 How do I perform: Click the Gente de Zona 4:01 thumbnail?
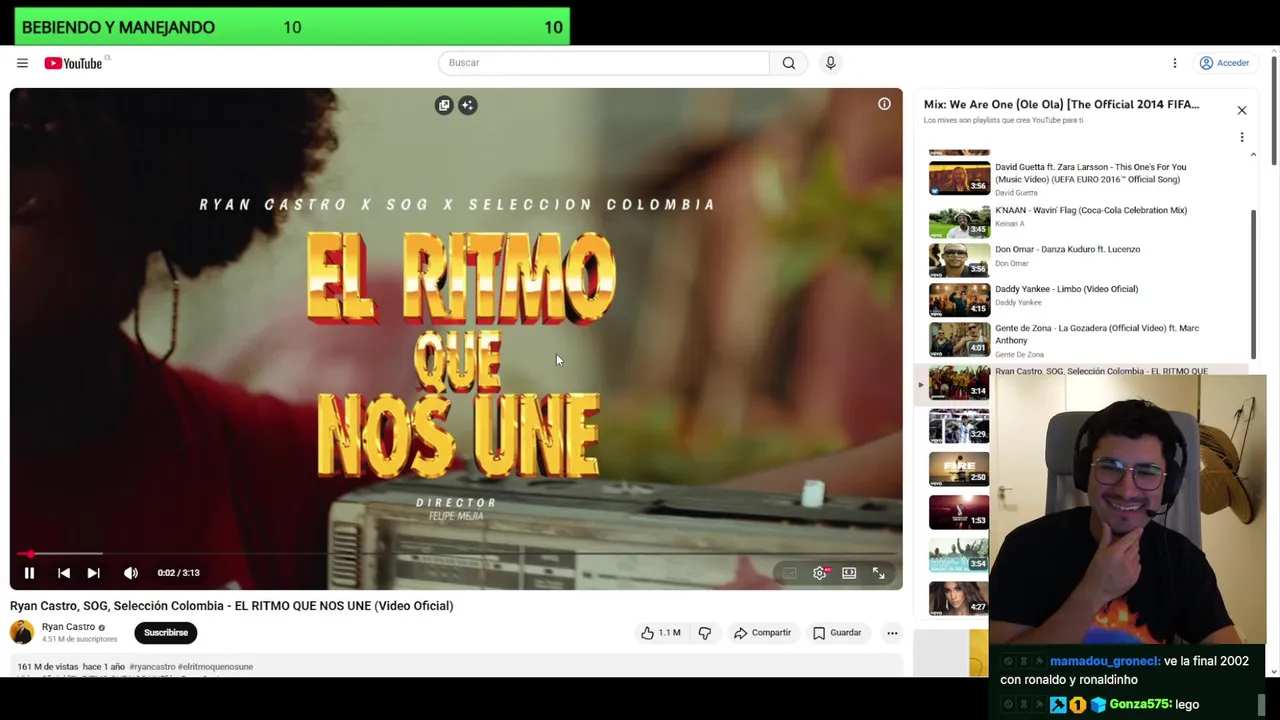point(959,339)
